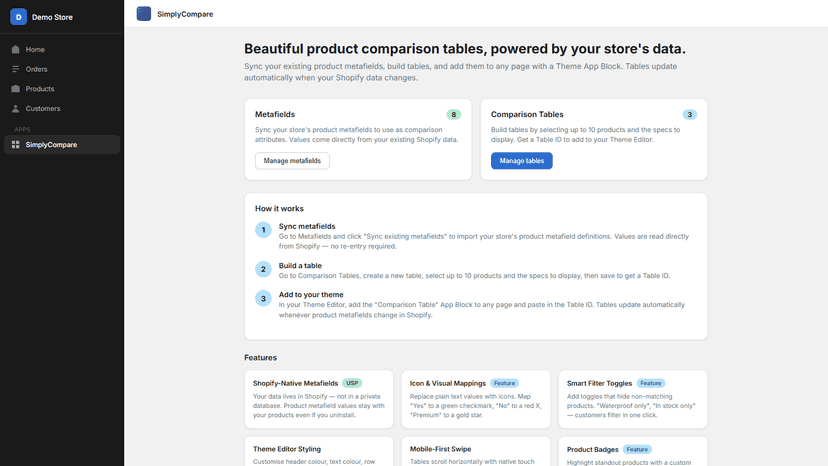Click the Demo Store name text
This screenshot has height=466, width=828.
point(52,17)
